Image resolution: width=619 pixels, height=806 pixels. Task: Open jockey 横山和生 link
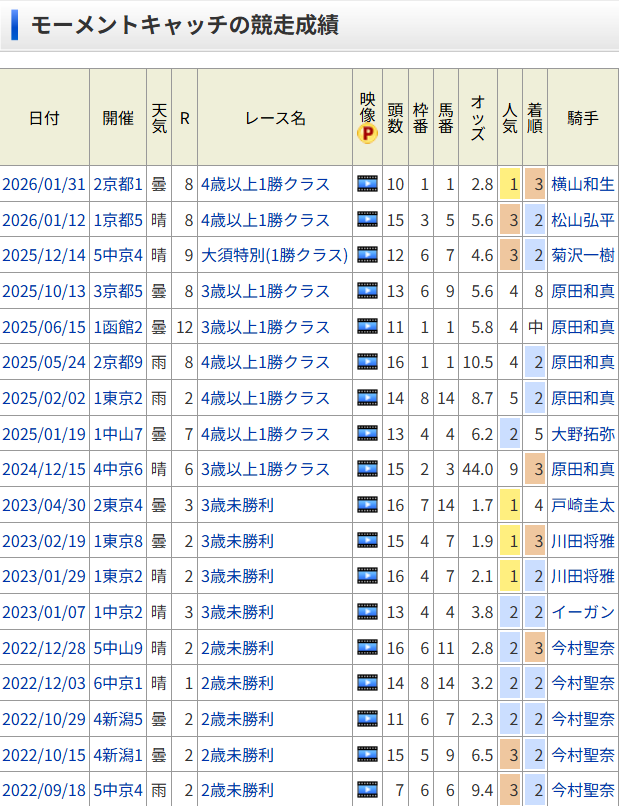point(583,184)
